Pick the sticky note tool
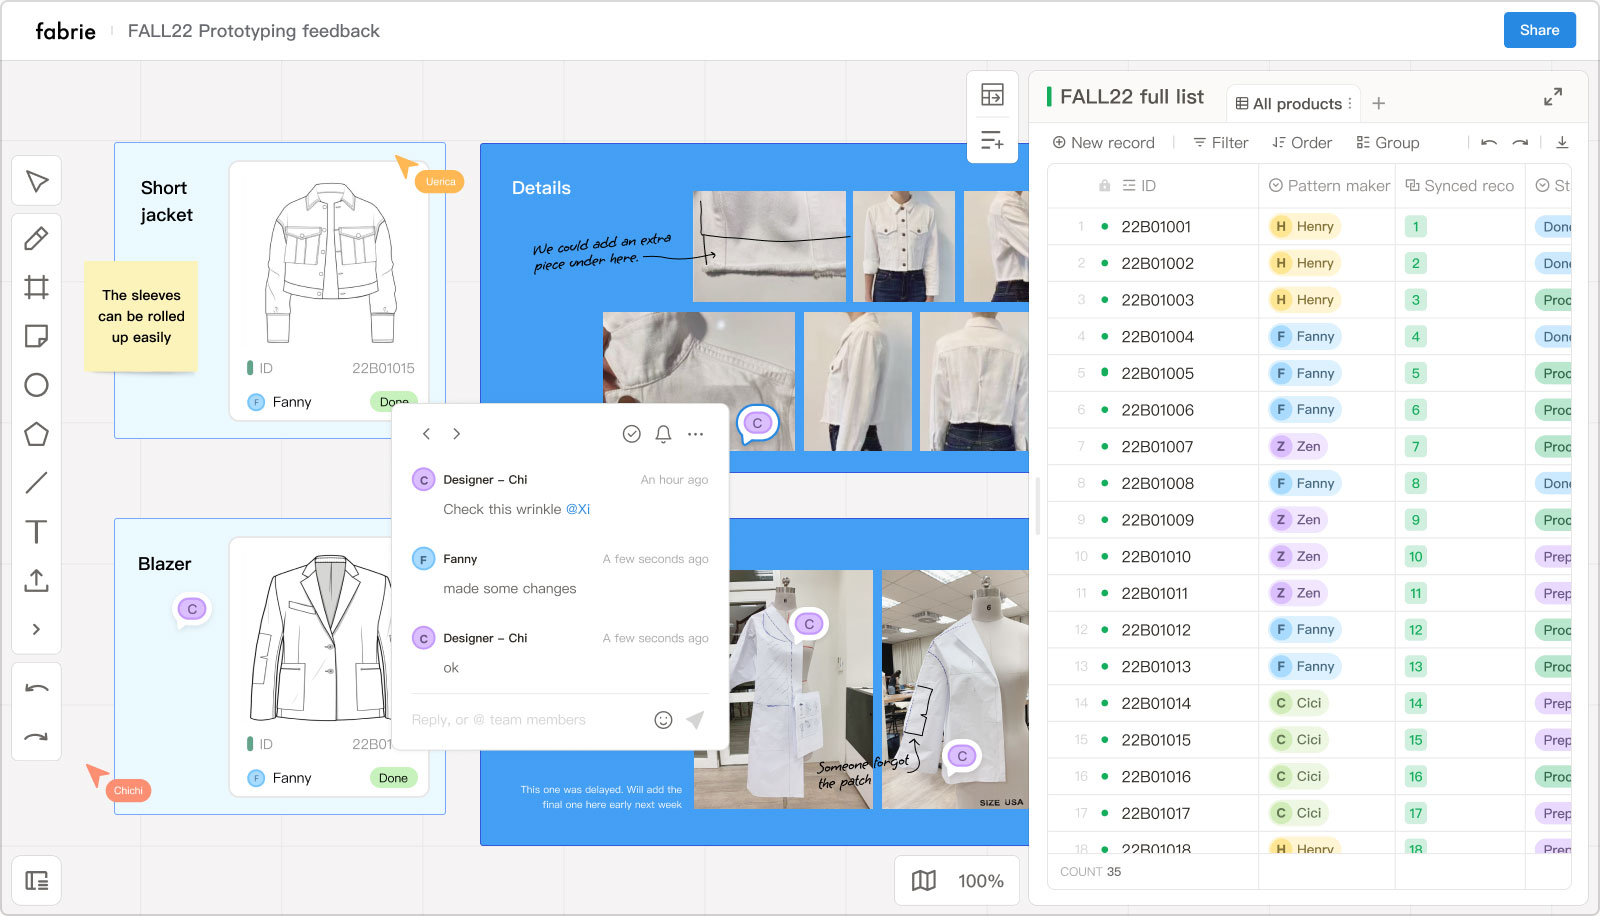 [x=37, y=336]
